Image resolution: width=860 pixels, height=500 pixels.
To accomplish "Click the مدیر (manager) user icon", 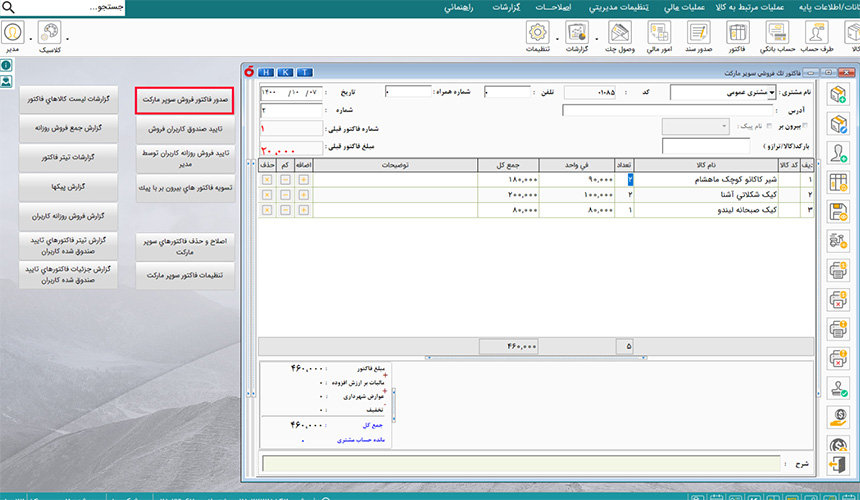I will [x=13, y=36].
